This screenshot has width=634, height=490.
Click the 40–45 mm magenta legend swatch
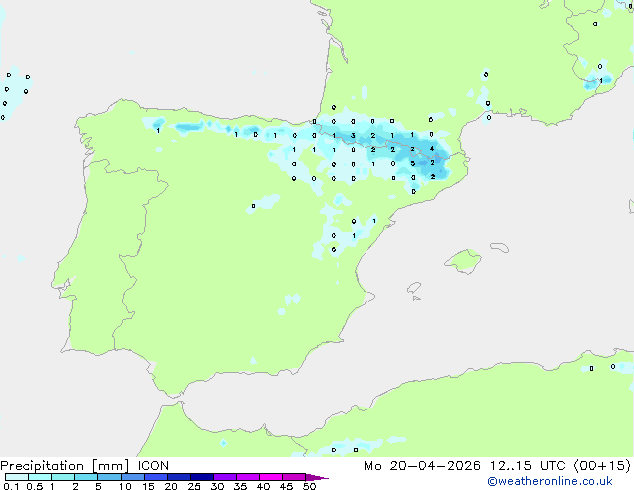[271, 477]
